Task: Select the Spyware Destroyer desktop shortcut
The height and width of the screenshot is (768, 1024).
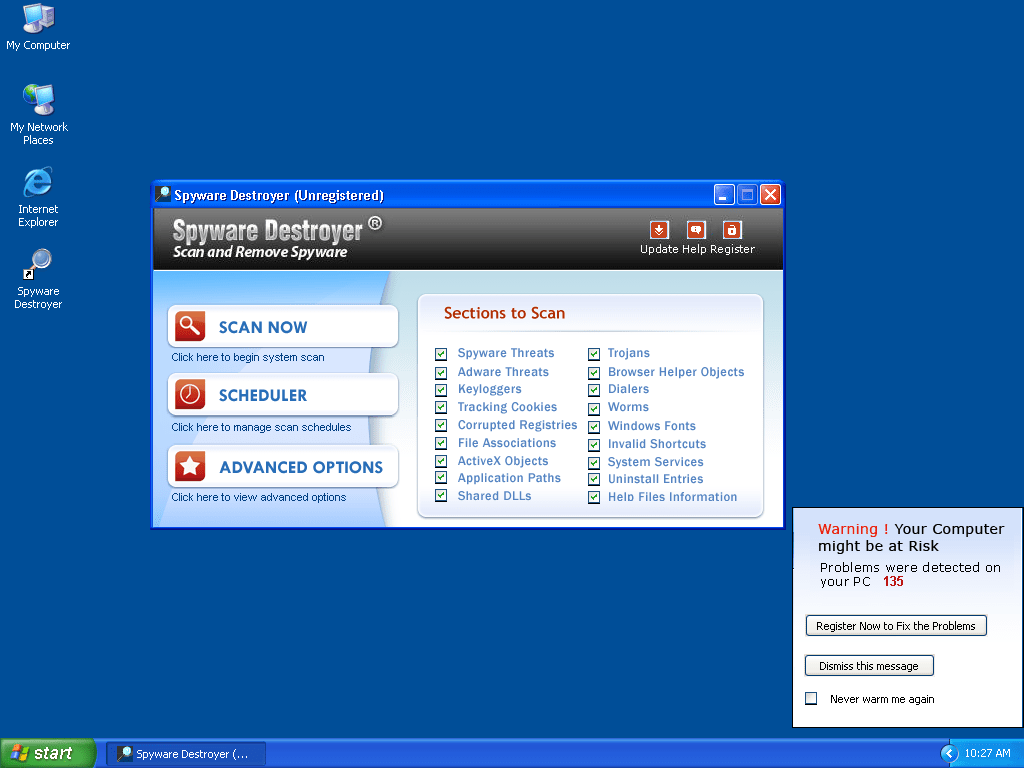Action: [38, 265]
